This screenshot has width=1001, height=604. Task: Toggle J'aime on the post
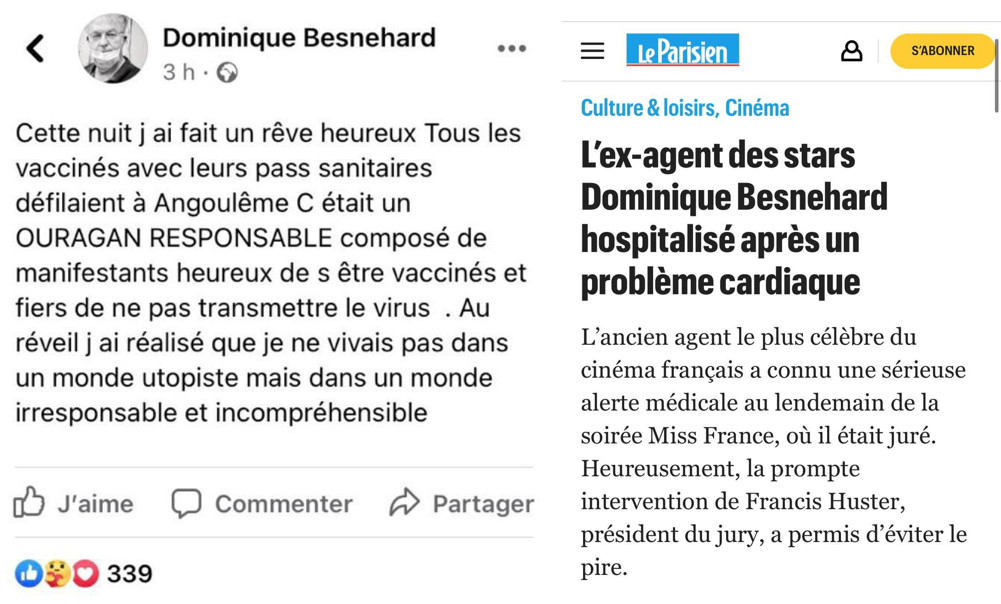click(74, 503)
